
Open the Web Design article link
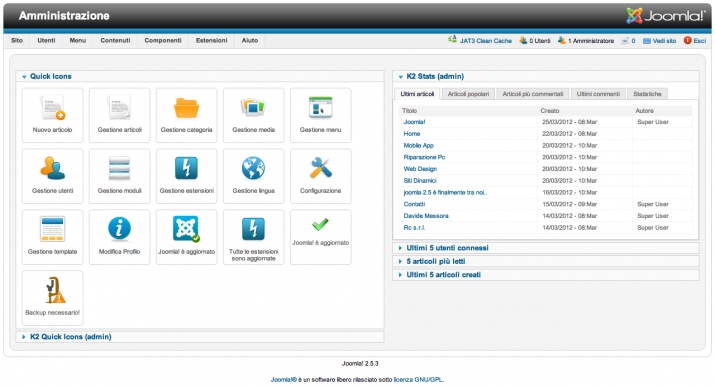420,169
